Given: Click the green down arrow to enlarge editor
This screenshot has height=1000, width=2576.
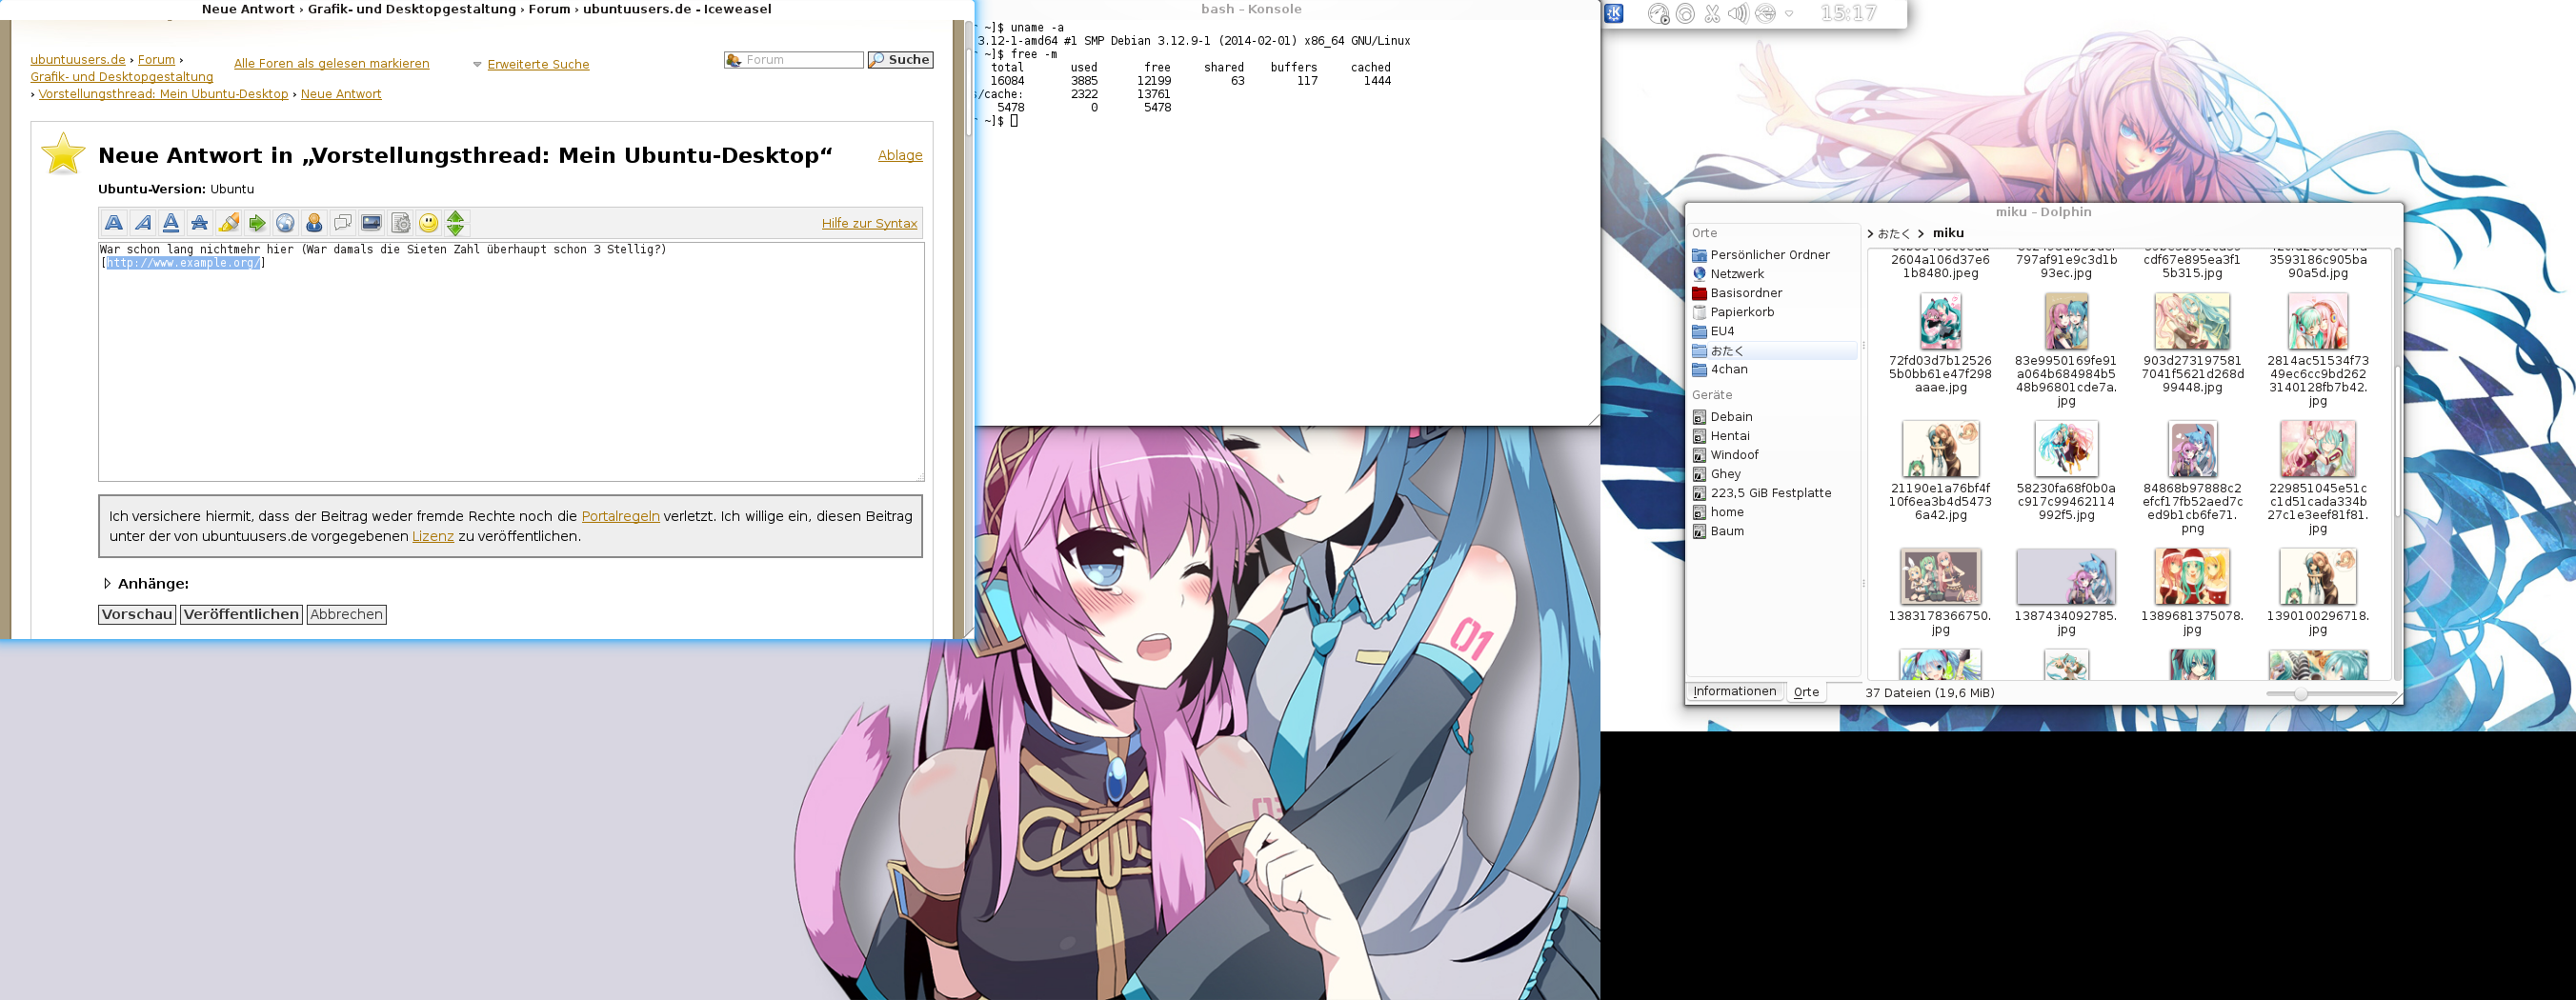Looking at the screenshot, I should [x=456, y=230].
